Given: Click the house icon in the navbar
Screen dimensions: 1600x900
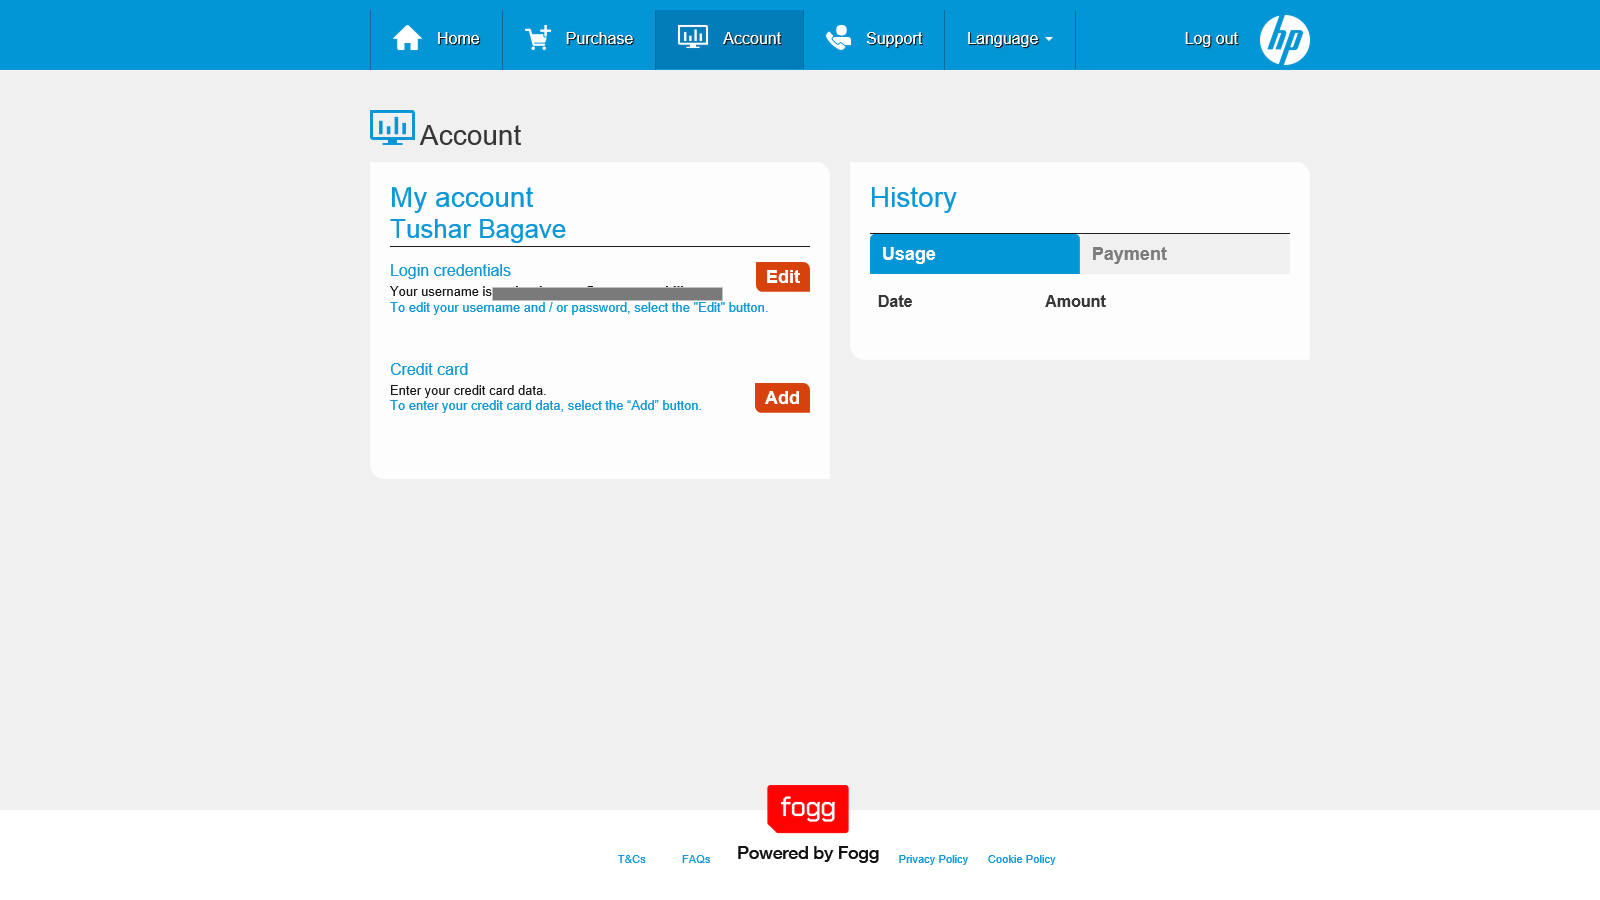Looking at the screenshot, I should pos(407,38).
